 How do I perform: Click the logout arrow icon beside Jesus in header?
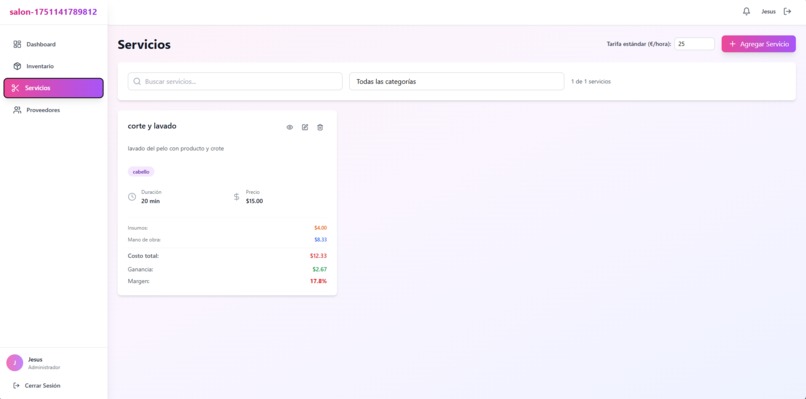pos(787,11)
